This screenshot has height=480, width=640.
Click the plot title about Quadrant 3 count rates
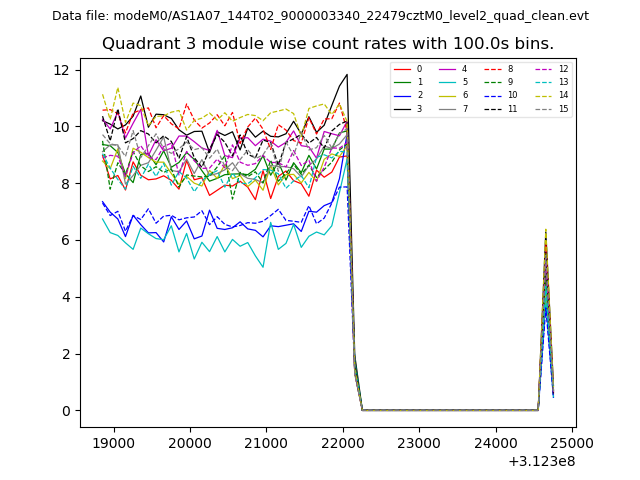tap(328, 44)
